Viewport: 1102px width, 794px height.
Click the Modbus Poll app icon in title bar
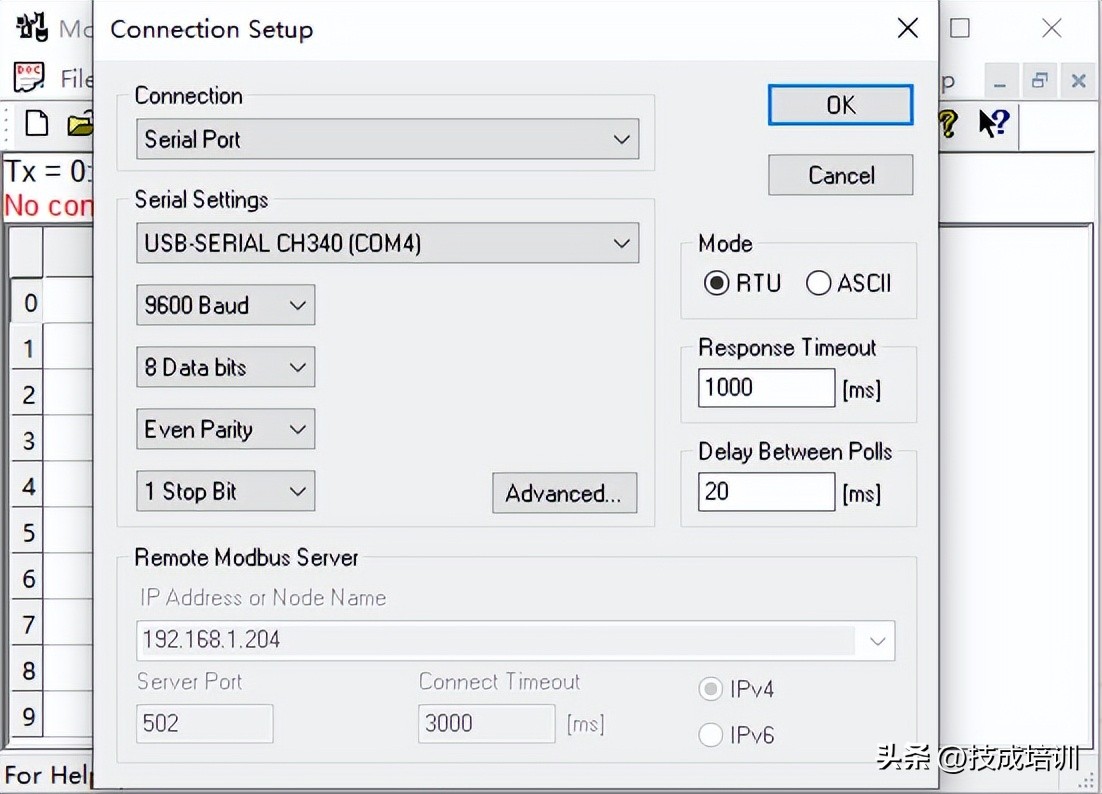click(x=32, y=28)
